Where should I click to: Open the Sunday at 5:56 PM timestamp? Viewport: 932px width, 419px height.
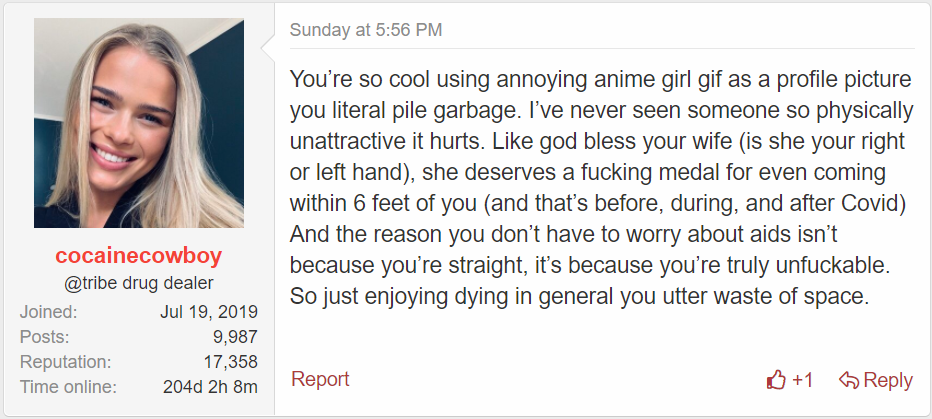pos(366,30)
